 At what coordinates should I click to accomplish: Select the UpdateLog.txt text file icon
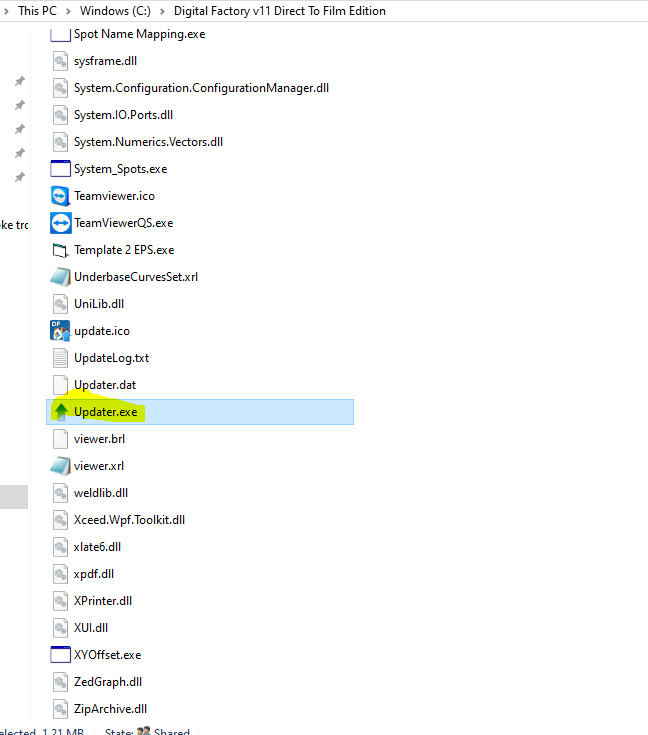[61, 358]
